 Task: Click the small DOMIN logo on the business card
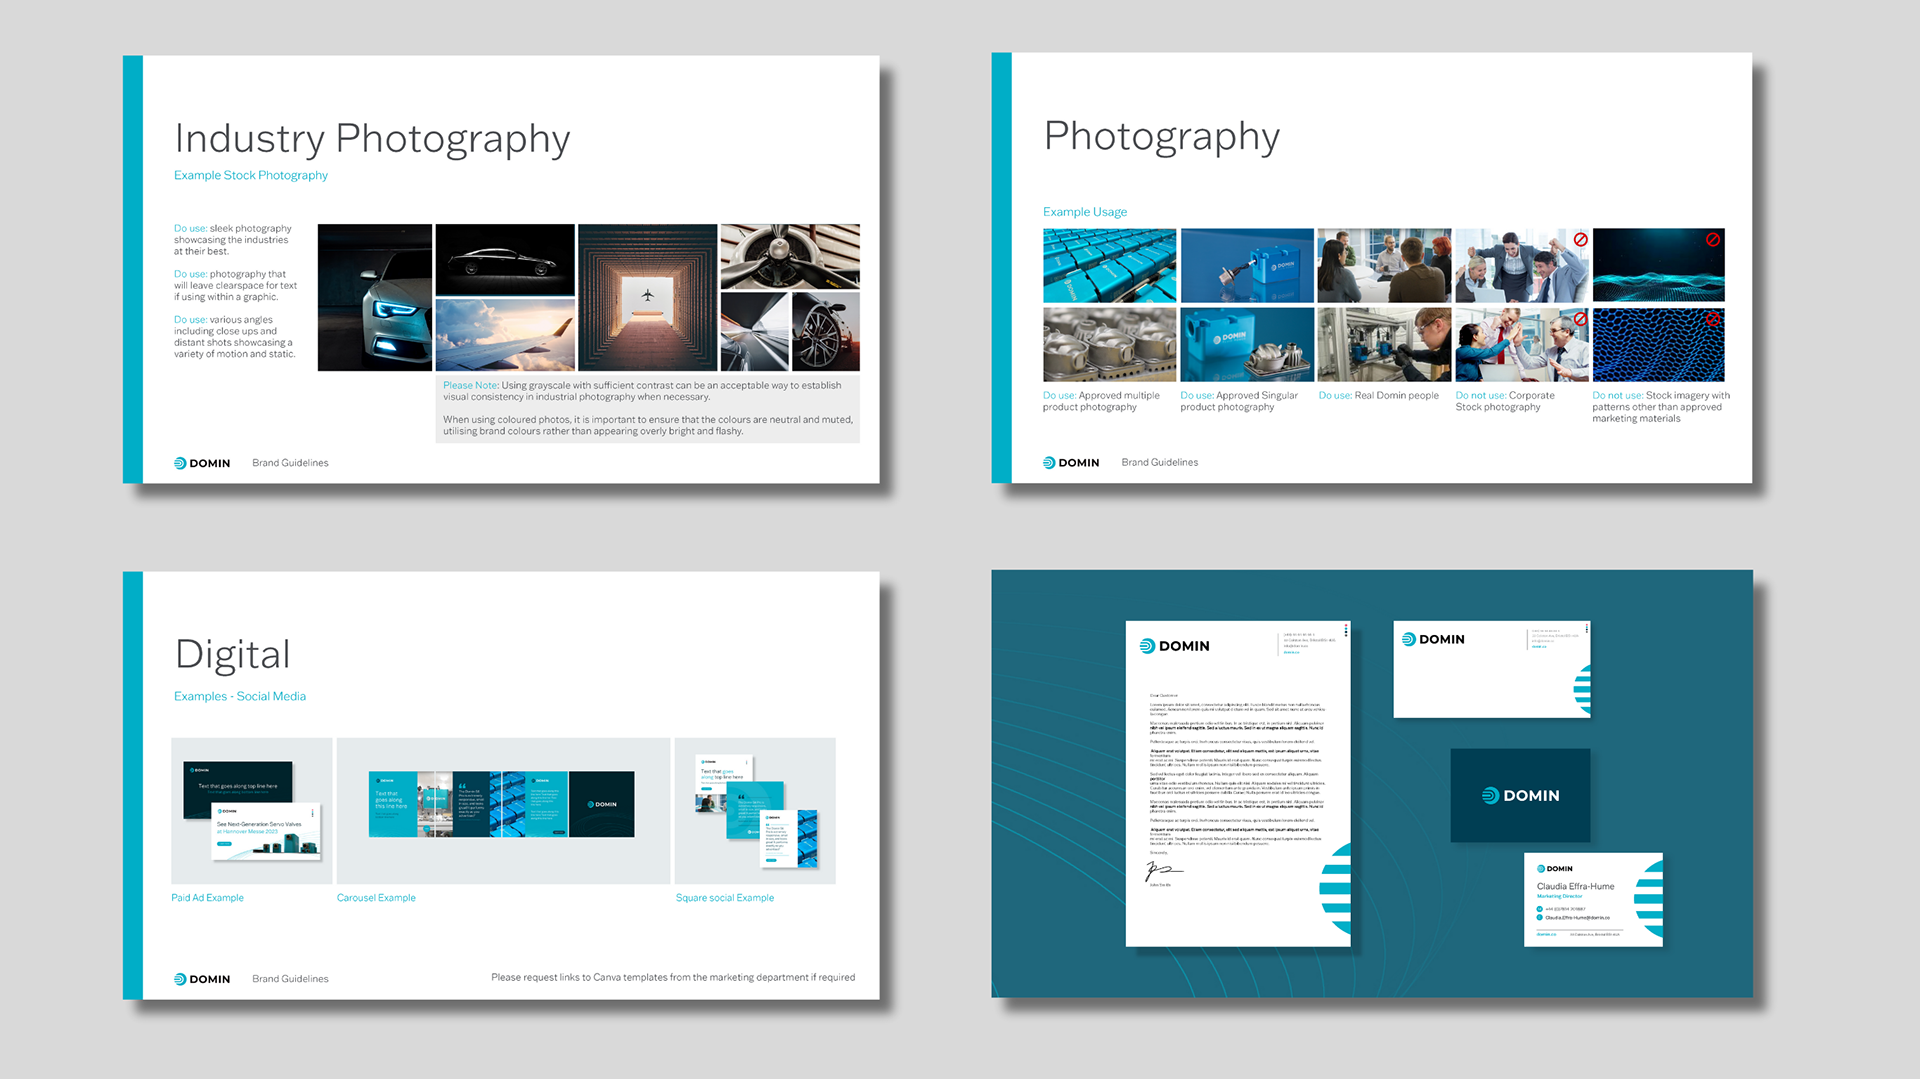(1555, 868)
